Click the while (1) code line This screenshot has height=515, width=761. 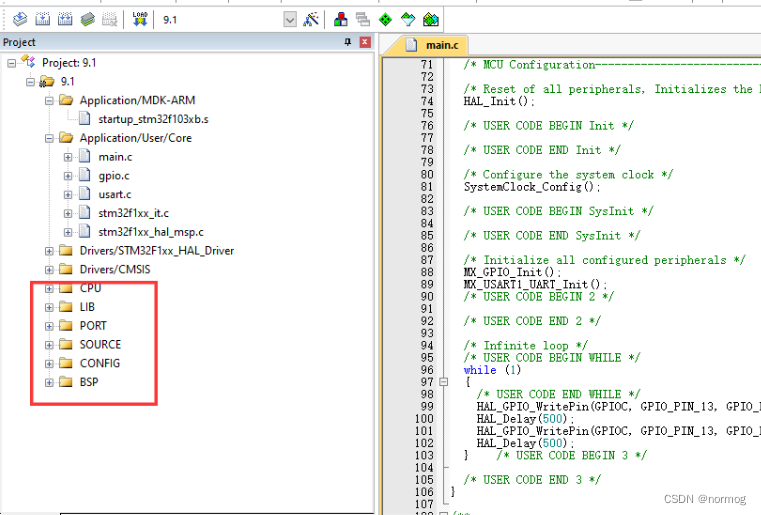pyautogui.click(x=492, y=370)
